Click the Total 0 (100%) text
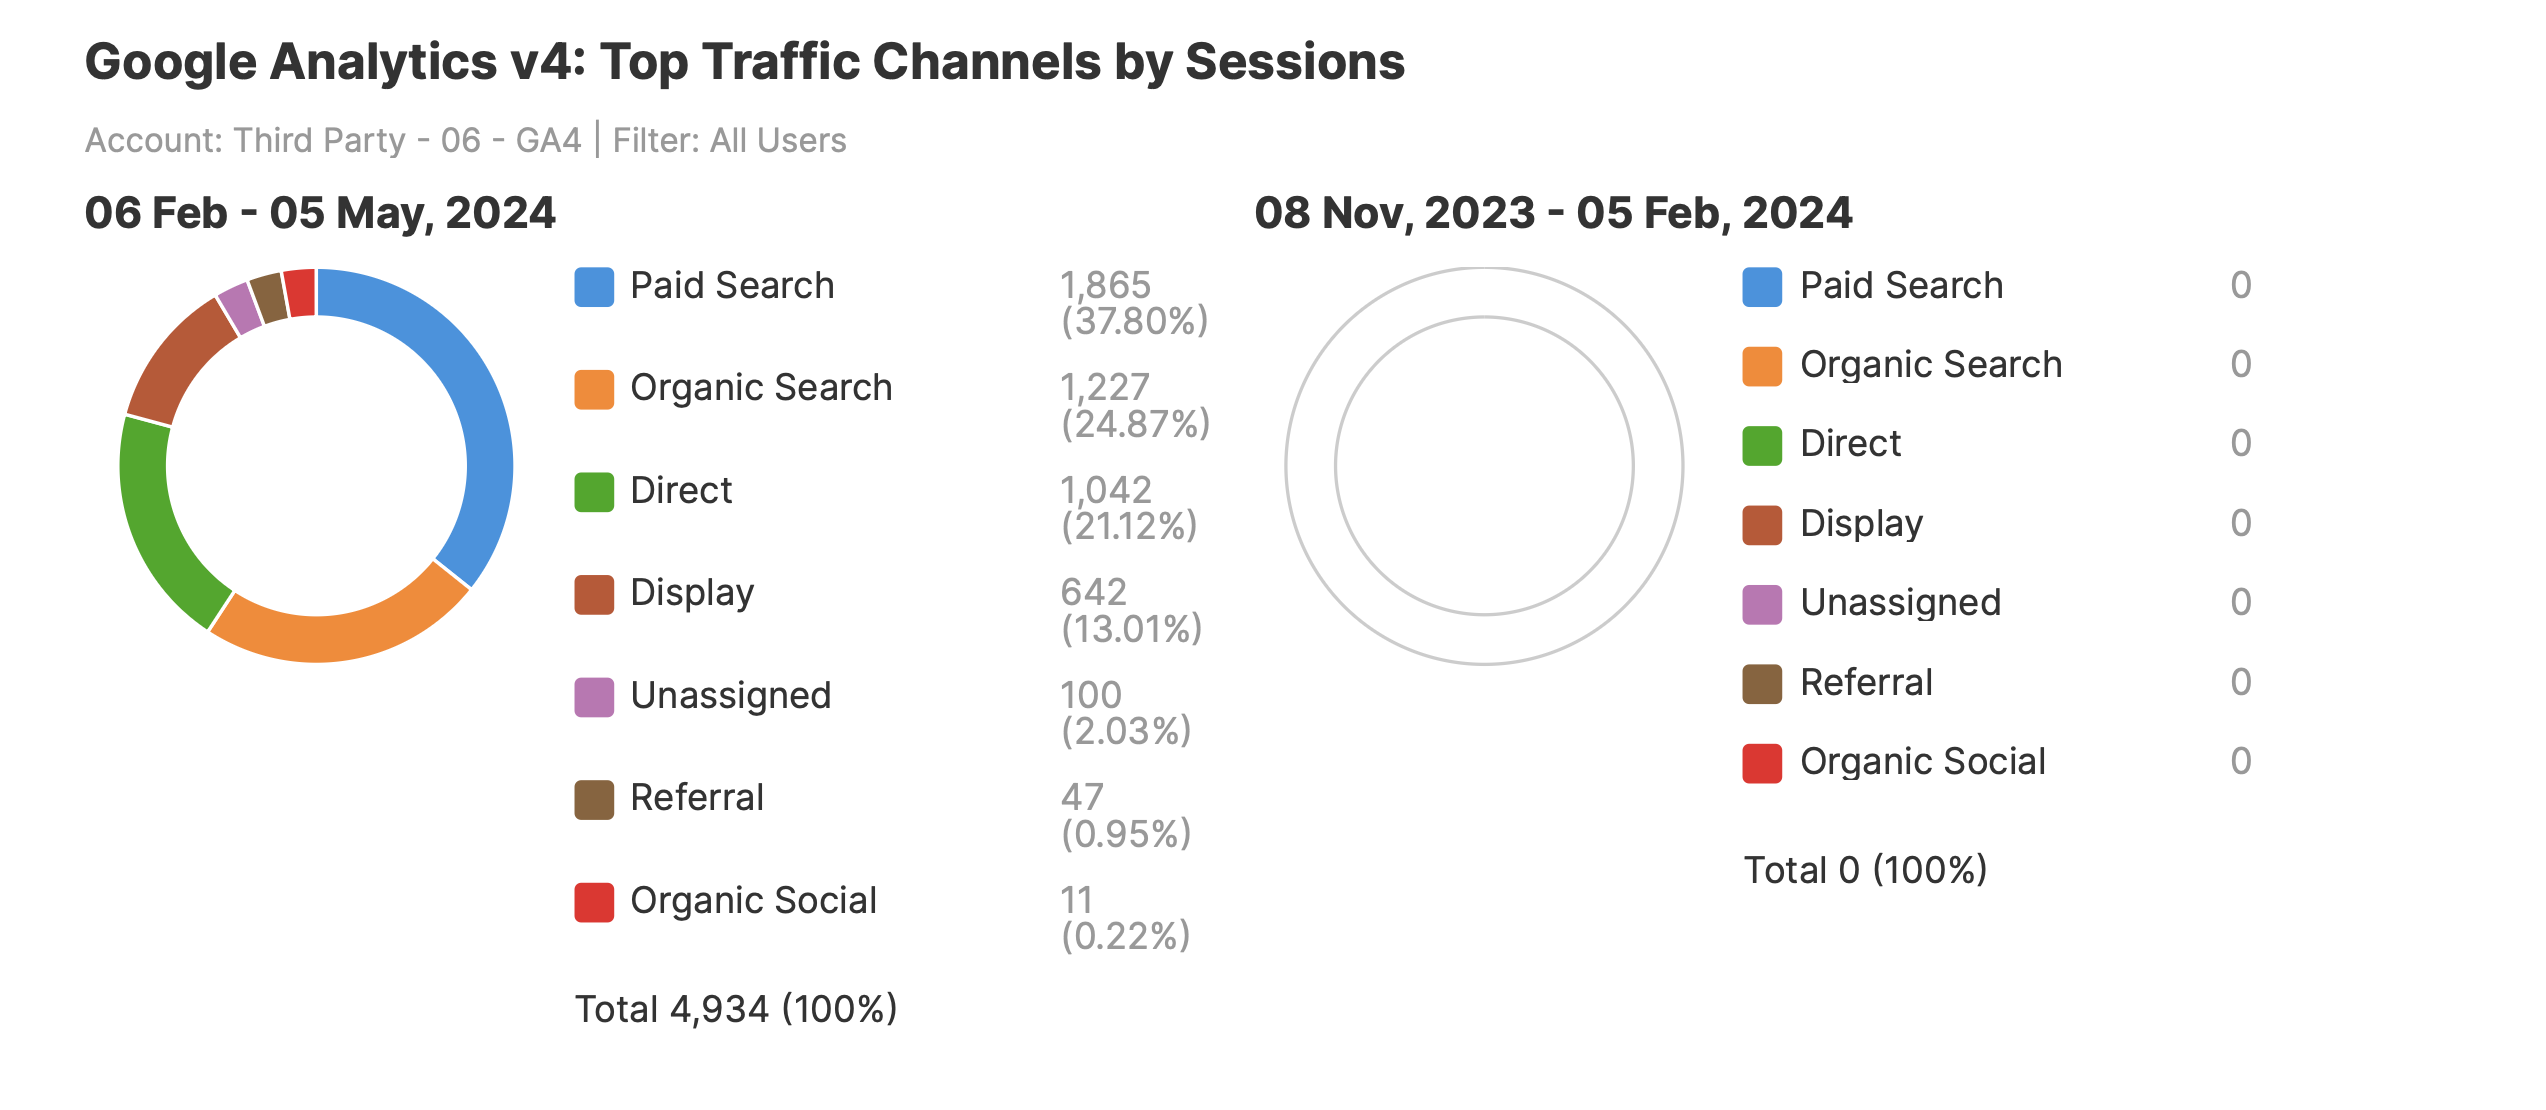This screenshot has height=1110, width=2546. (x=1865, y=870)
